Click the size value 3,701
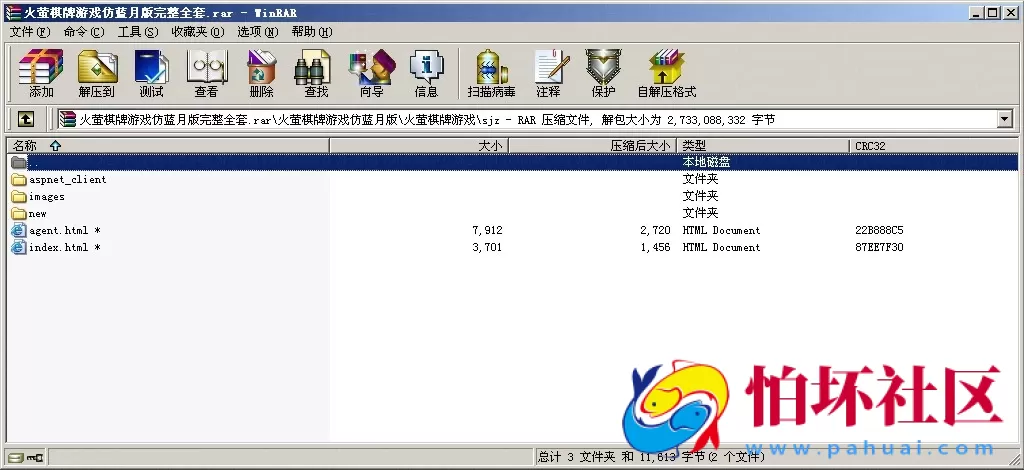This screenshot has width=1024, height=470. pyautogui.click(x=487, y=247)
